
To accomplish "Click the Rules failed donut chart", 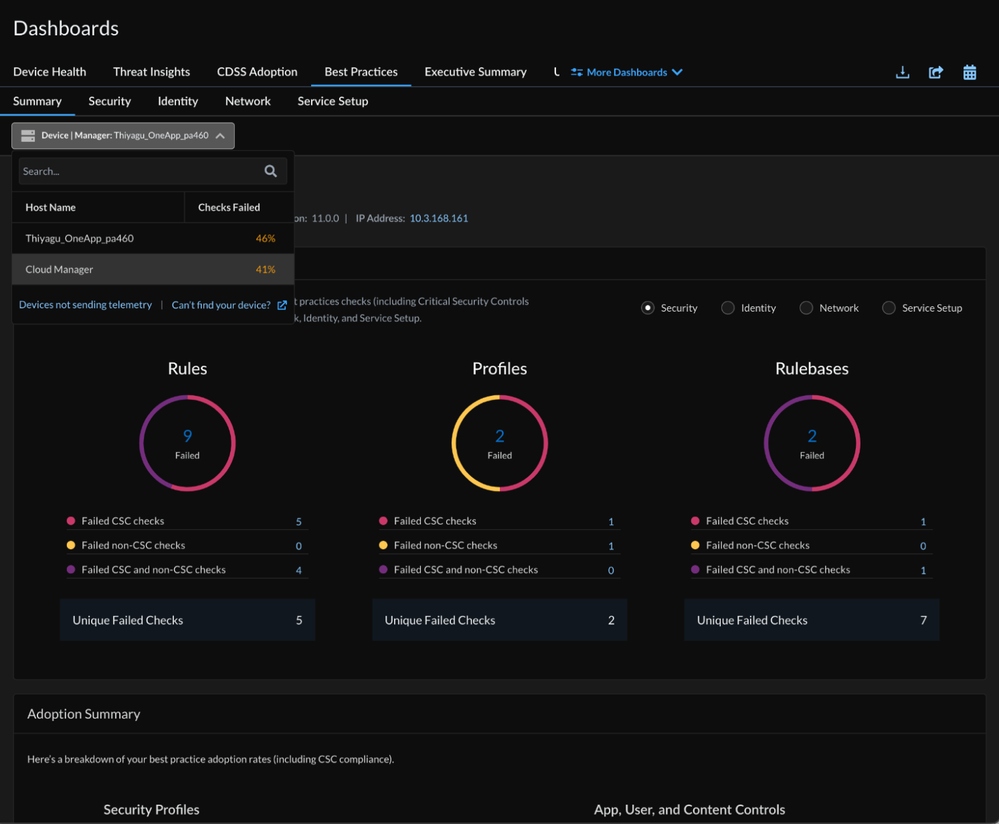I will [x=187, y=443].
